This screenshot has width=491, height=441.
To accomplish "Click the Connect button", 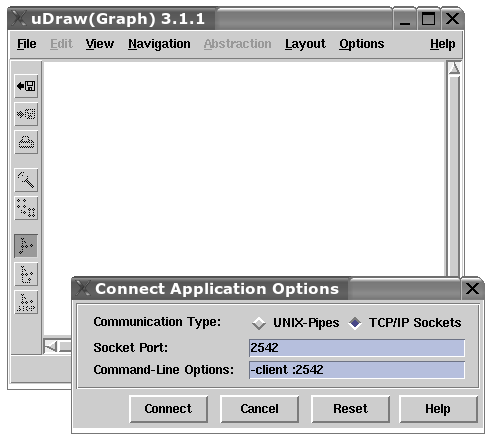I will [x=168, y=409].
